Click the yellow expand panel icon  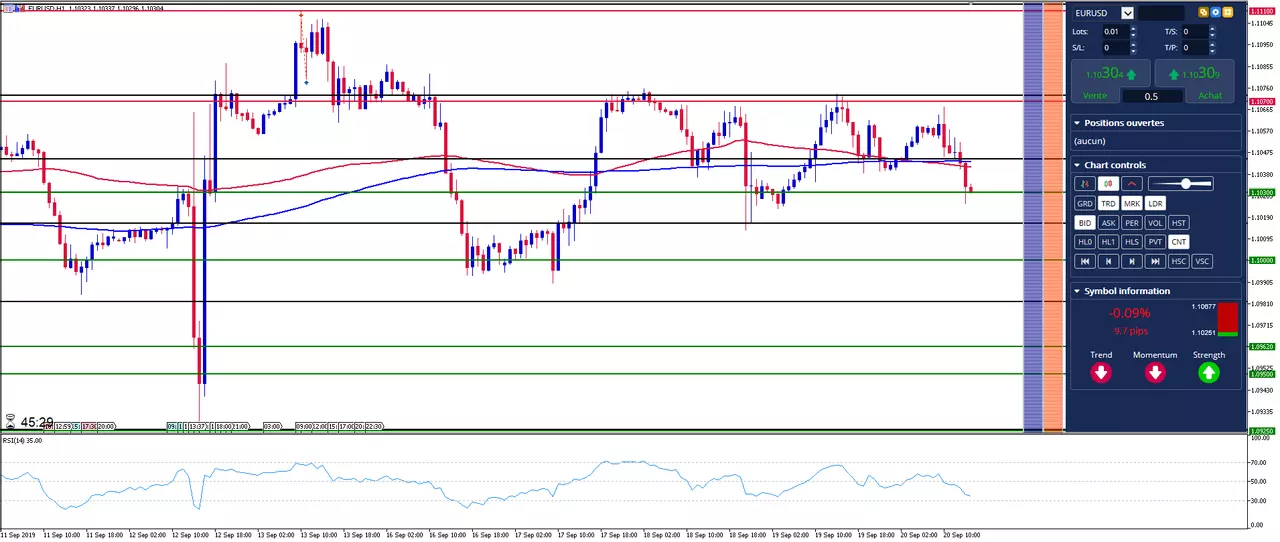click(x=1227, y=12)
